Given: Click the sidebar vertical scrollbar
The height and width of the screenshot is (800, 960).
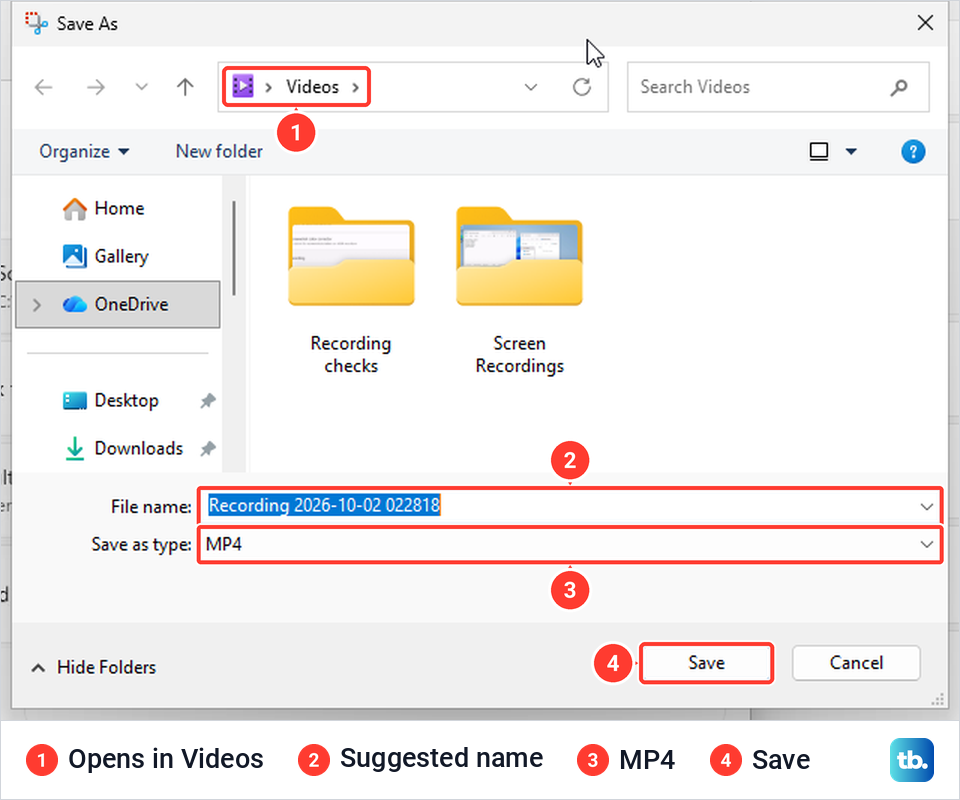Looking at the screenshot, I should (234, 248).
